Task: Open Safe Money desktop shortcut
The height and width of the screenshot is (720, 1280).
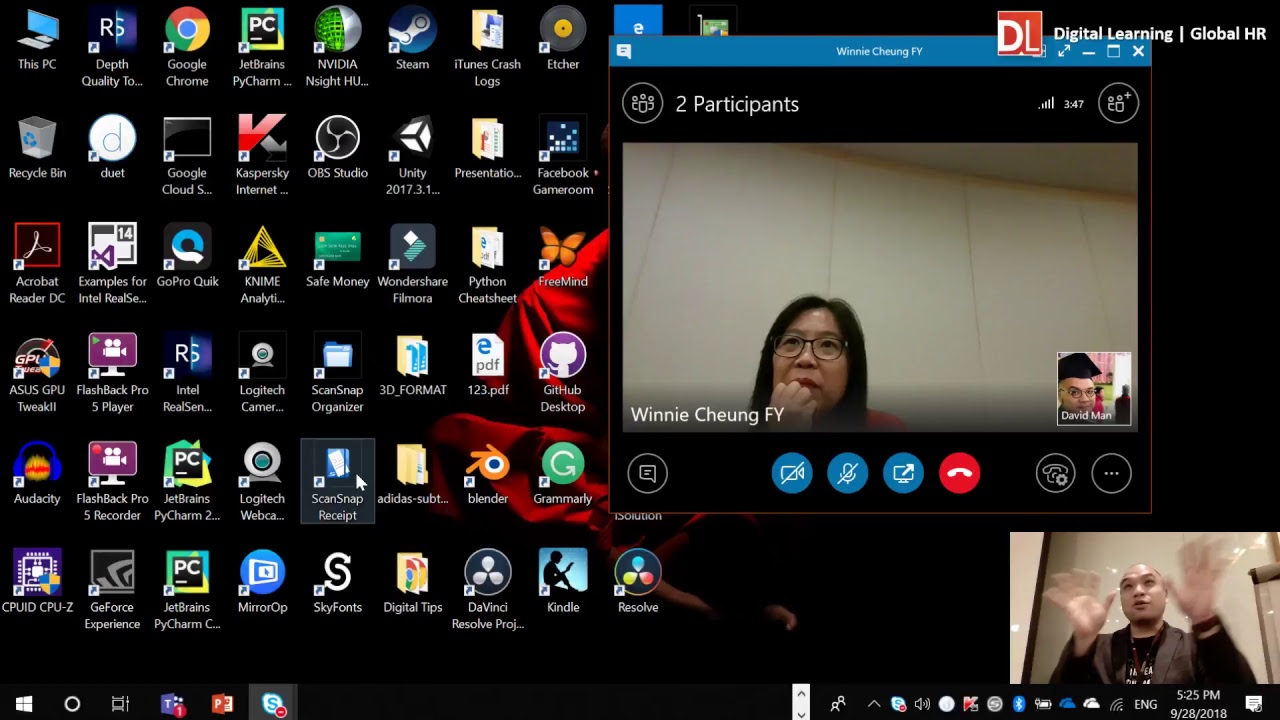Action: click(x=337, y=257)
